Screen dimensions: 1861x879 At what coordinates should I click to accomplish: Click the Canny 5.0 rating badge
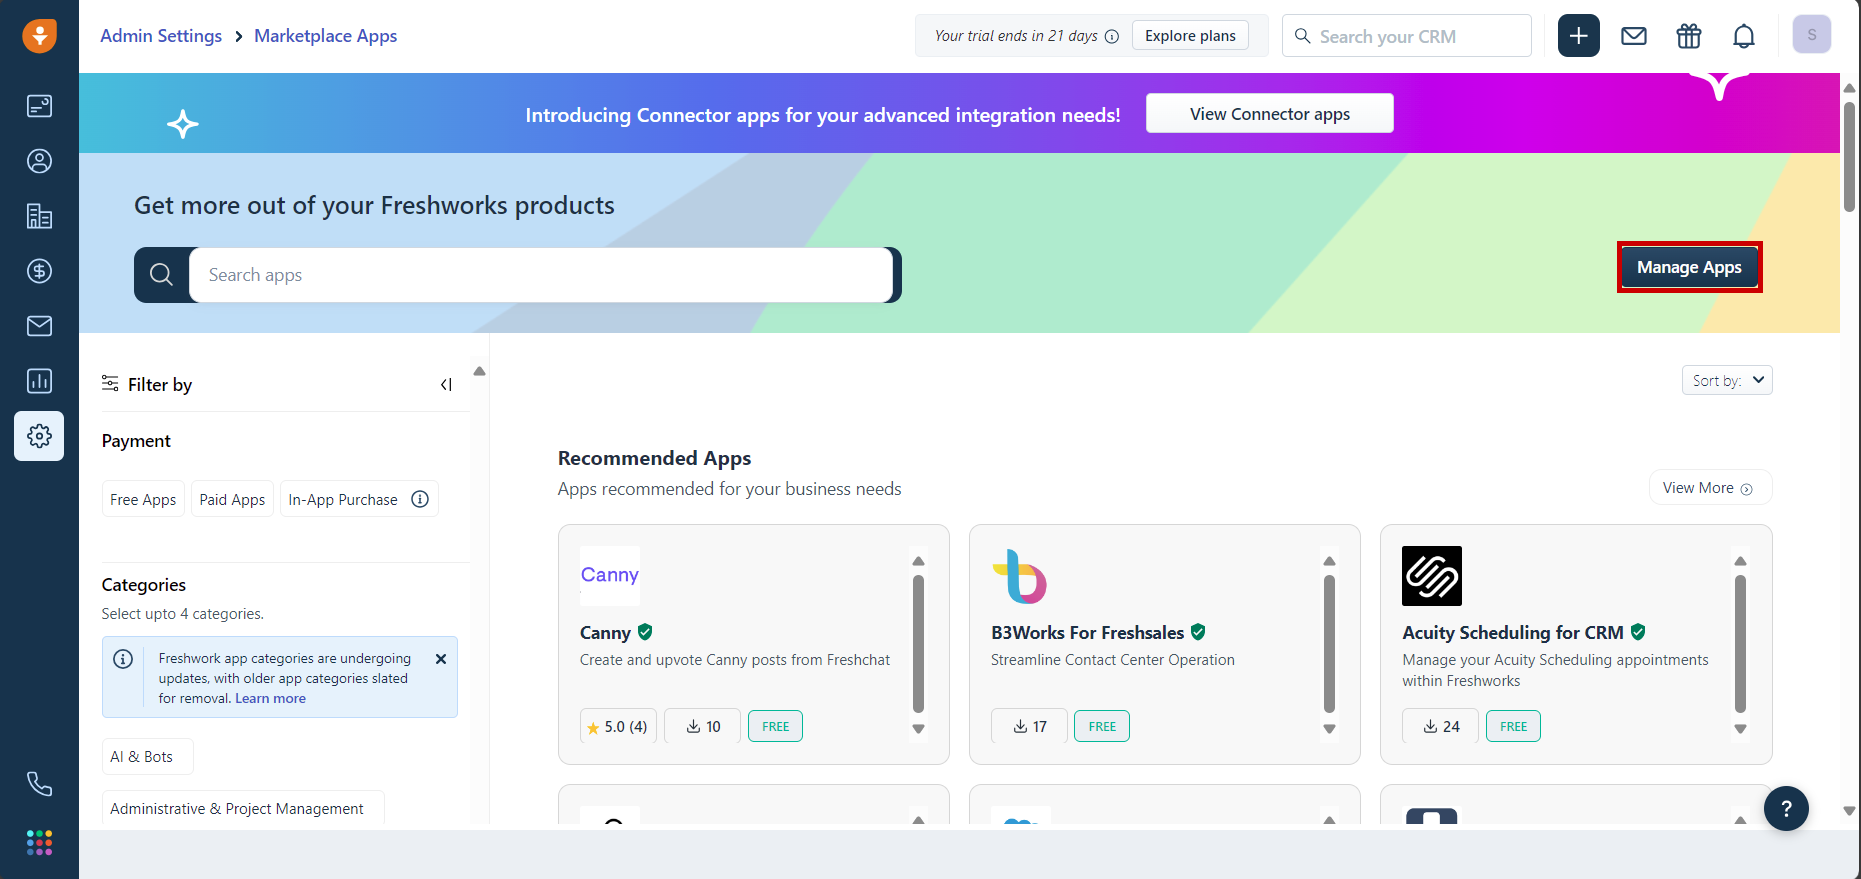coord(618,726)
